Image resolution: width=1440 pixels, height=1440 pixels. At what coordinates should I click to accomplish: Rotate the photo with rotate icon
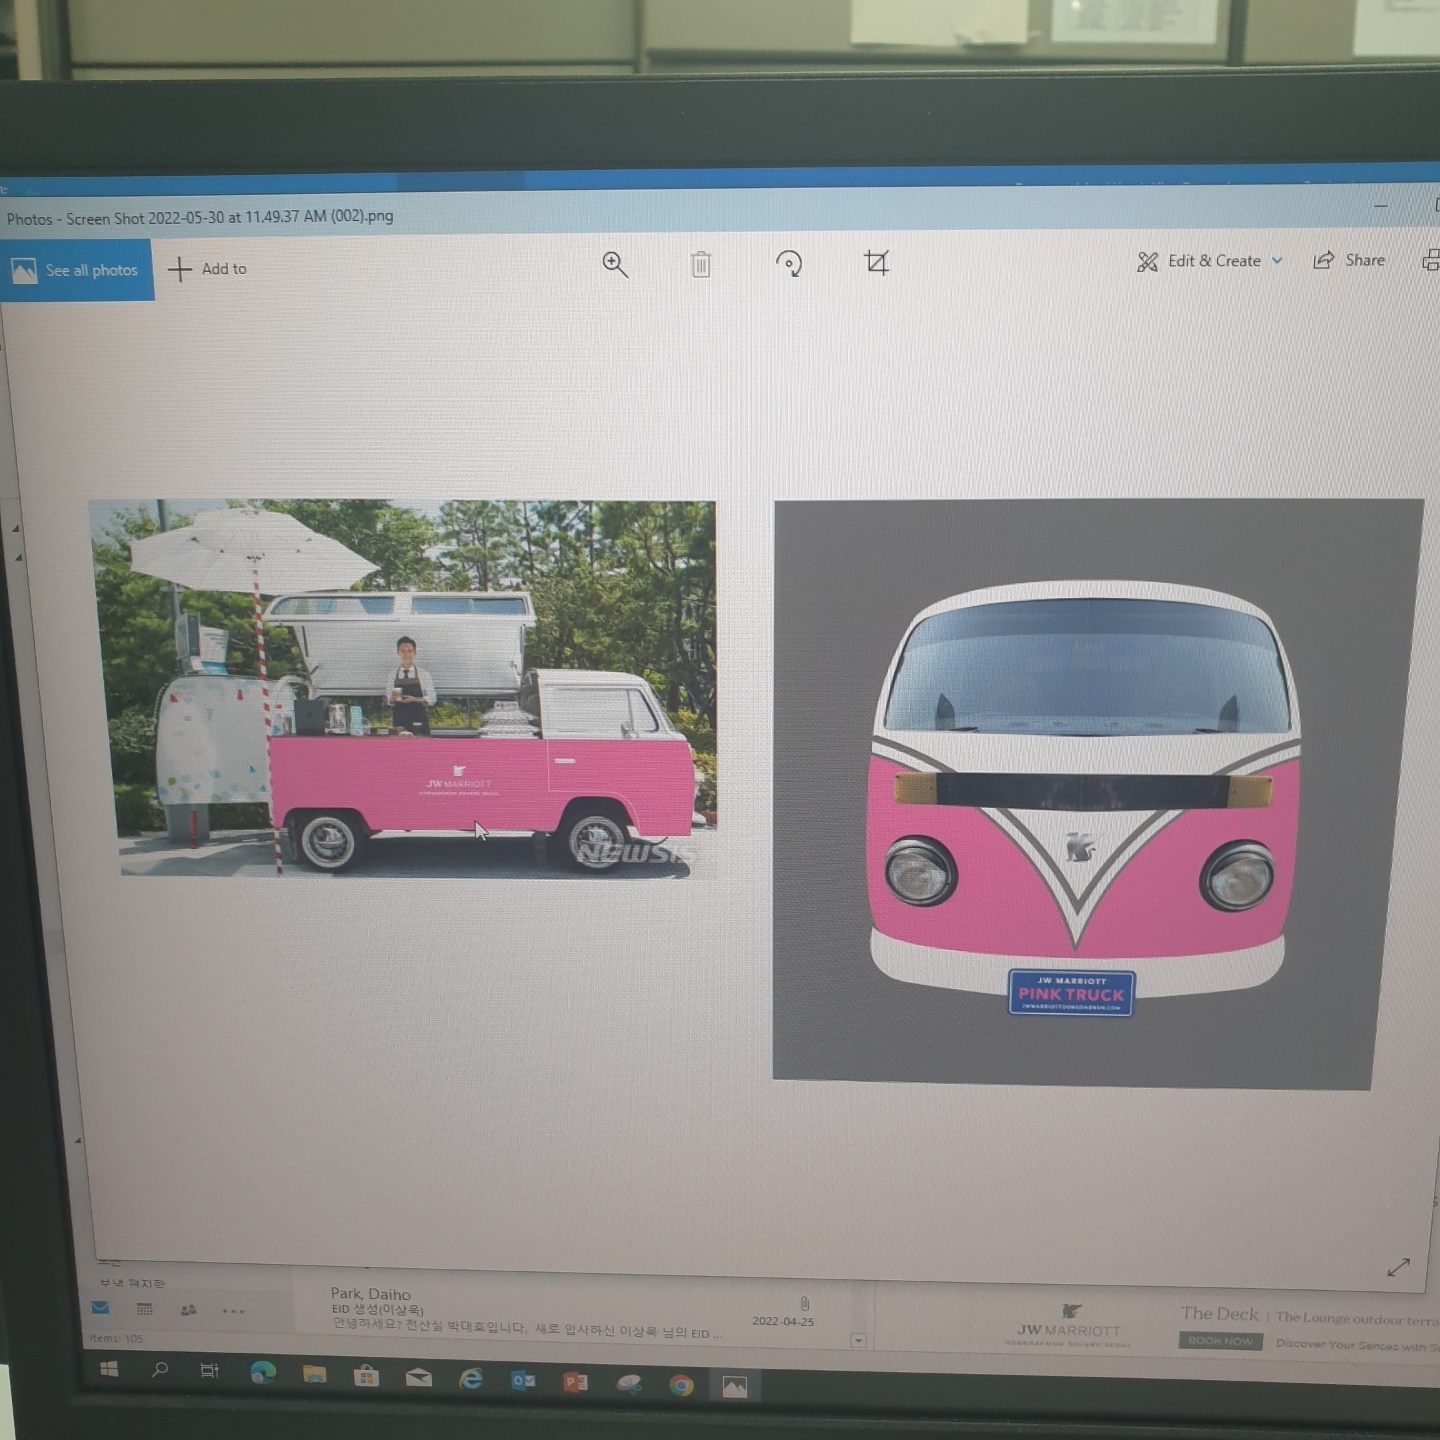click(x=789, y=263)
